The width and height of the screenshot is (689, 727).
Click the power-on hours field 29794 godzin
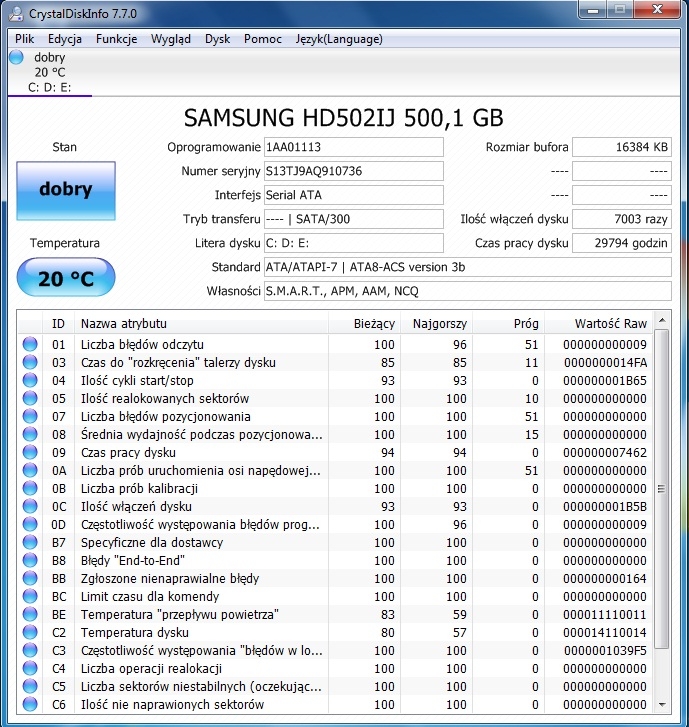[622, 243]
